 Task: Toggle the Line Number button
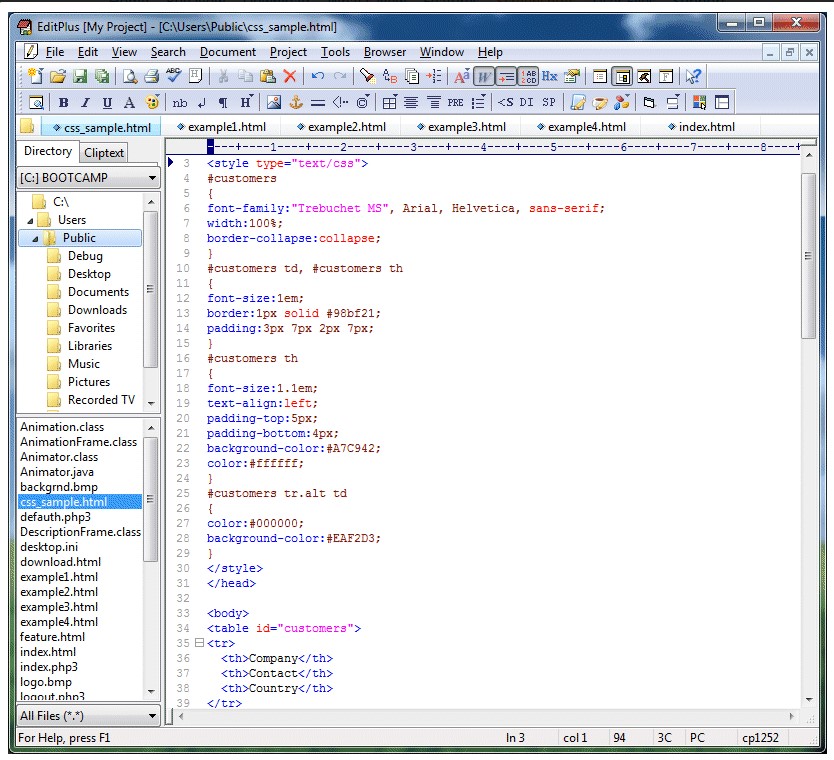528,76
